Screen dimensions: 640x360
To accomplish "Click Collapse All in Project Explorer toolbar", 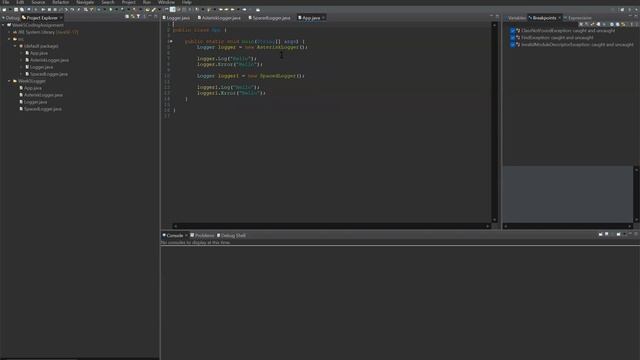I will tap(127, 17).
